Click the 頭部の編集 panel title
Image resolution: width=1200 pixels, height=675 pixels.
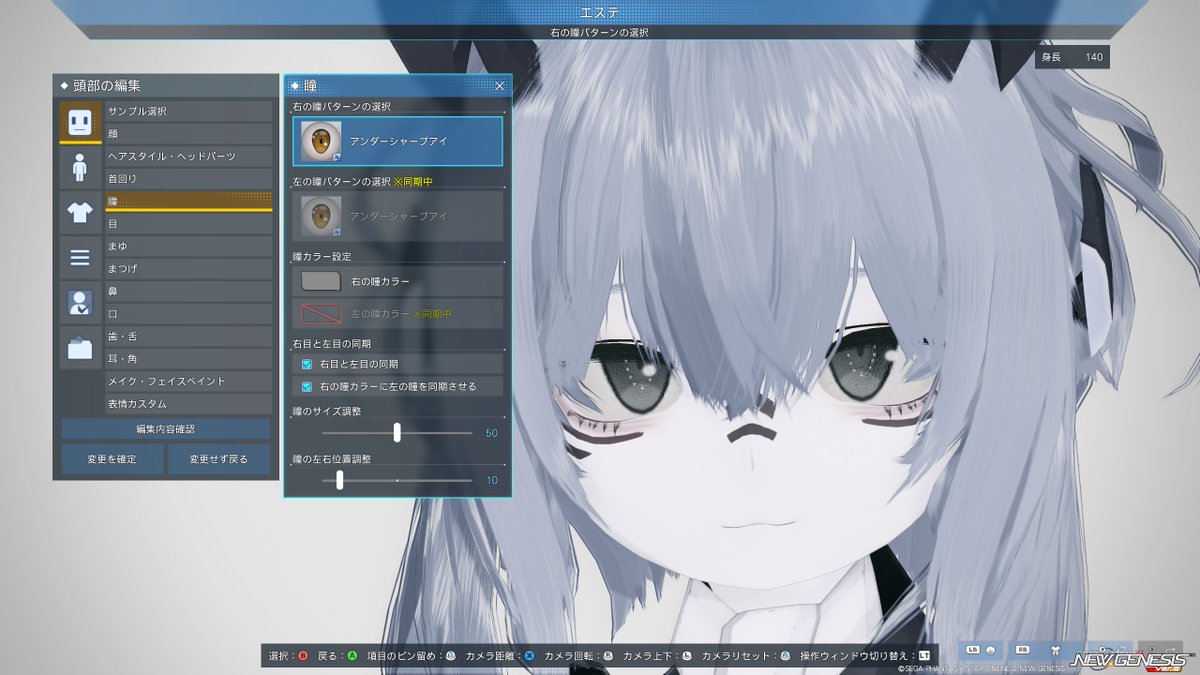[107, 86]
